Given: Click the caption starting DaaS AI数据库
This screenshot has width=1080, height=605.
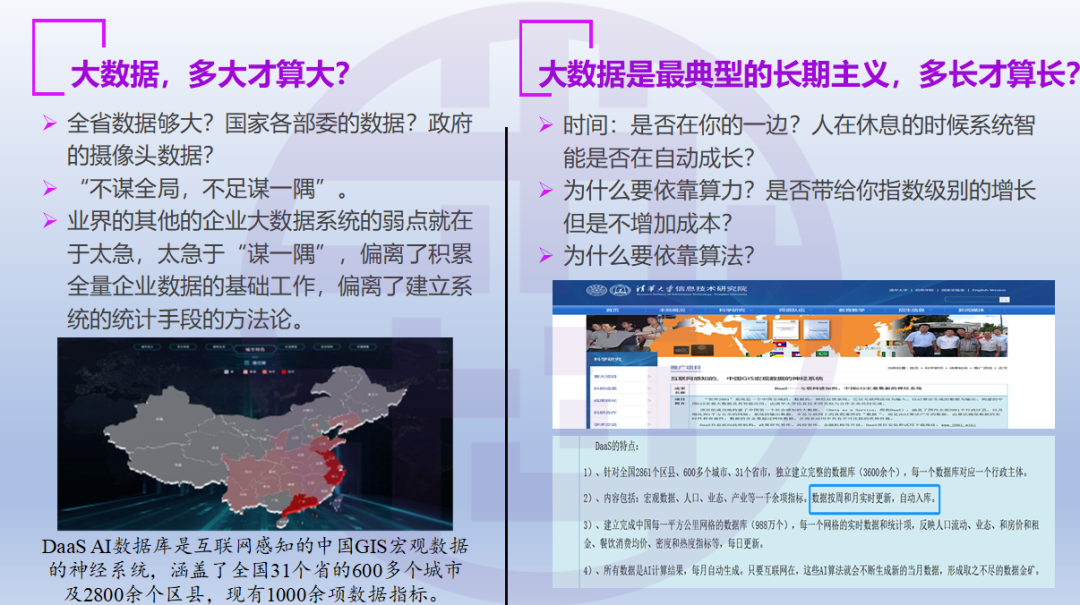Looking at the screenshot, I should pyautogui.click(x=255, y=570).
